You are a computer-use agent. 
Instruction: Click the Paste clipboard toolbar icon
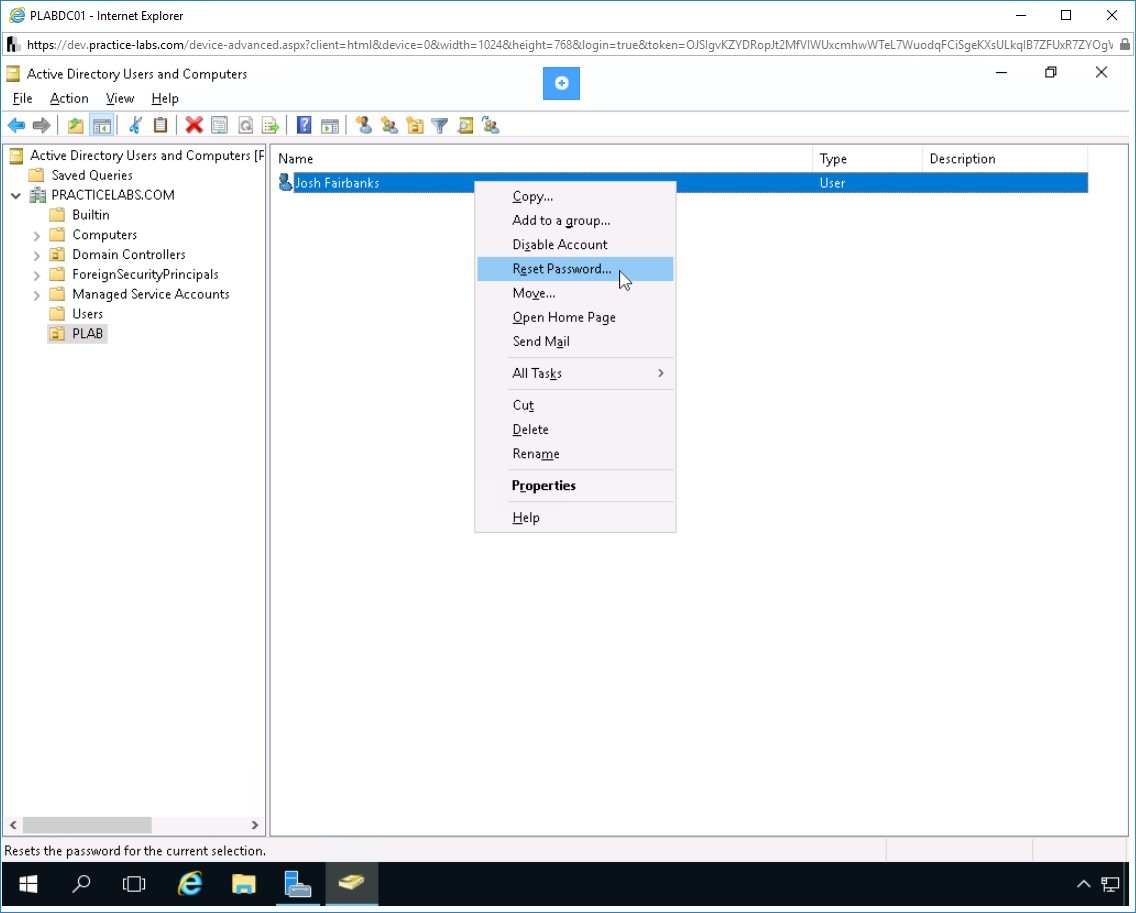(x=160, y=125)
